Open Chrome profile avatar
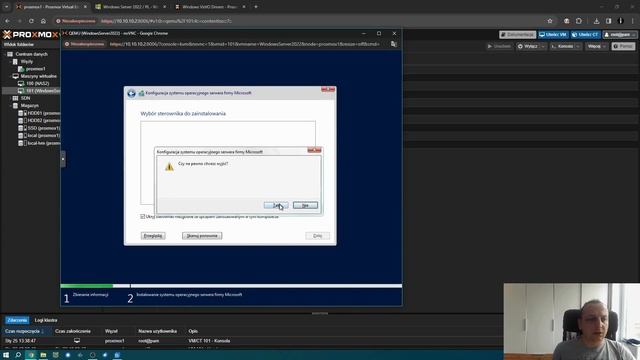Image resolution: width=640 pixels, height=360 pixels. click(620, 21)
